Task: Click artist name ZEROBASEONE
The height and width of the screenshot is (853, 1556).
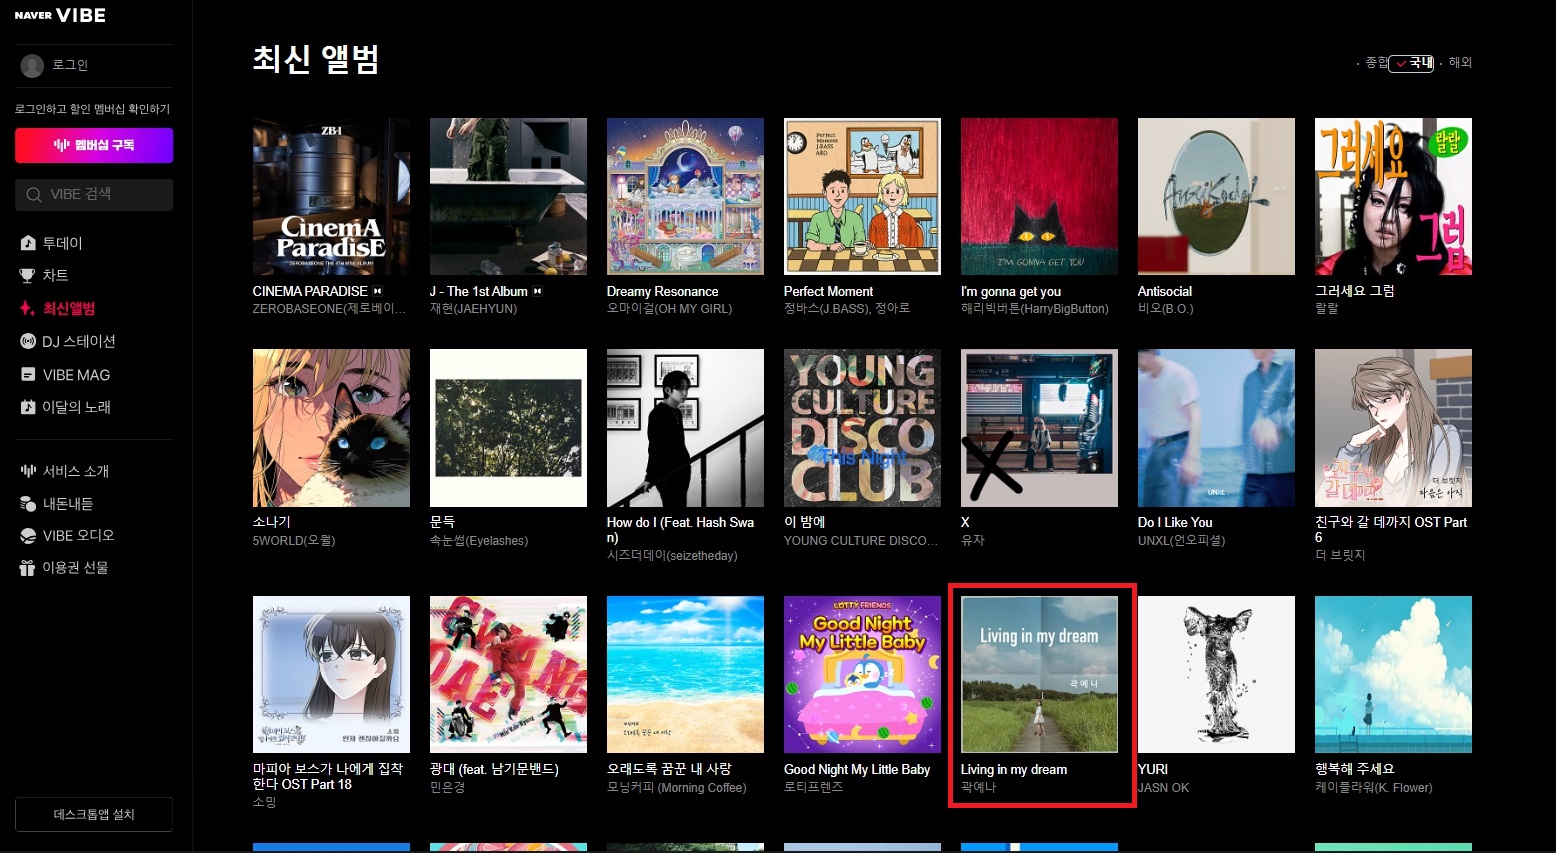Action: 330,309
